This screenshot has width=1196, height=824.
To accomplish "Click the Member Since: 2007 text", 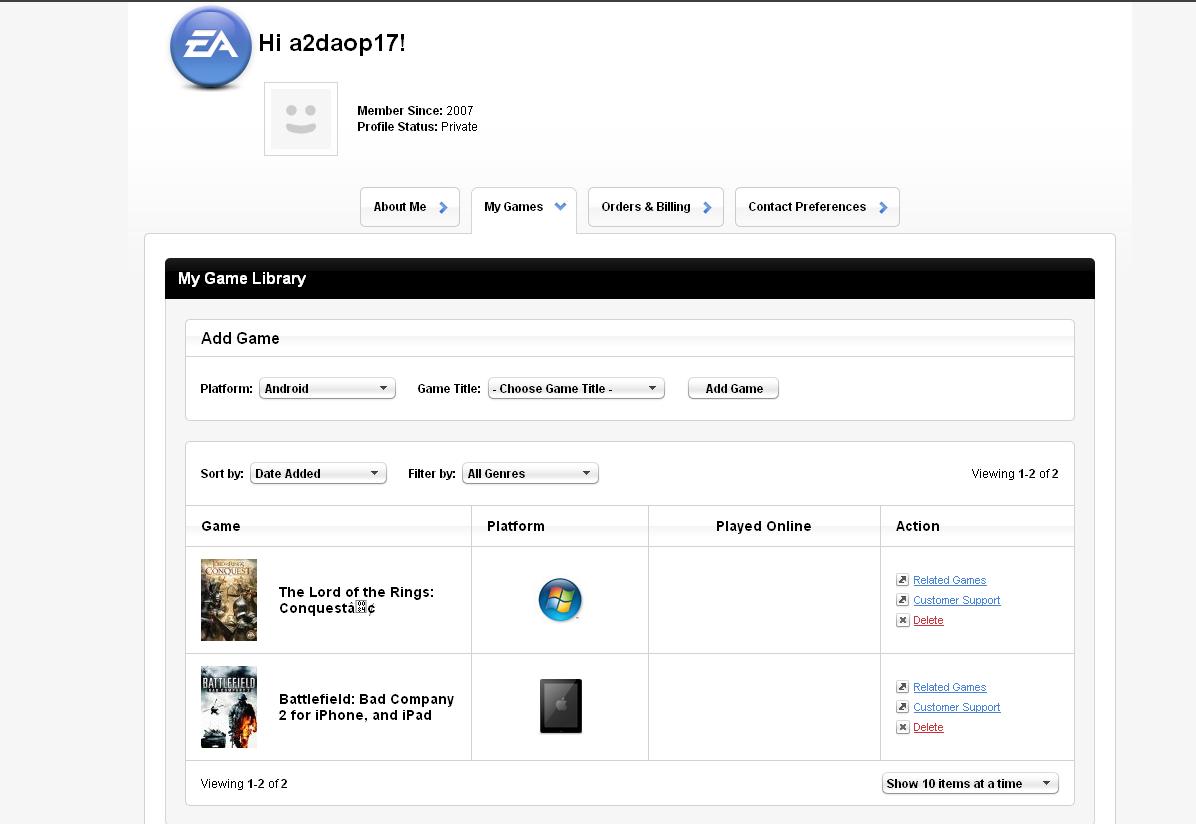I will click(415, 111).
